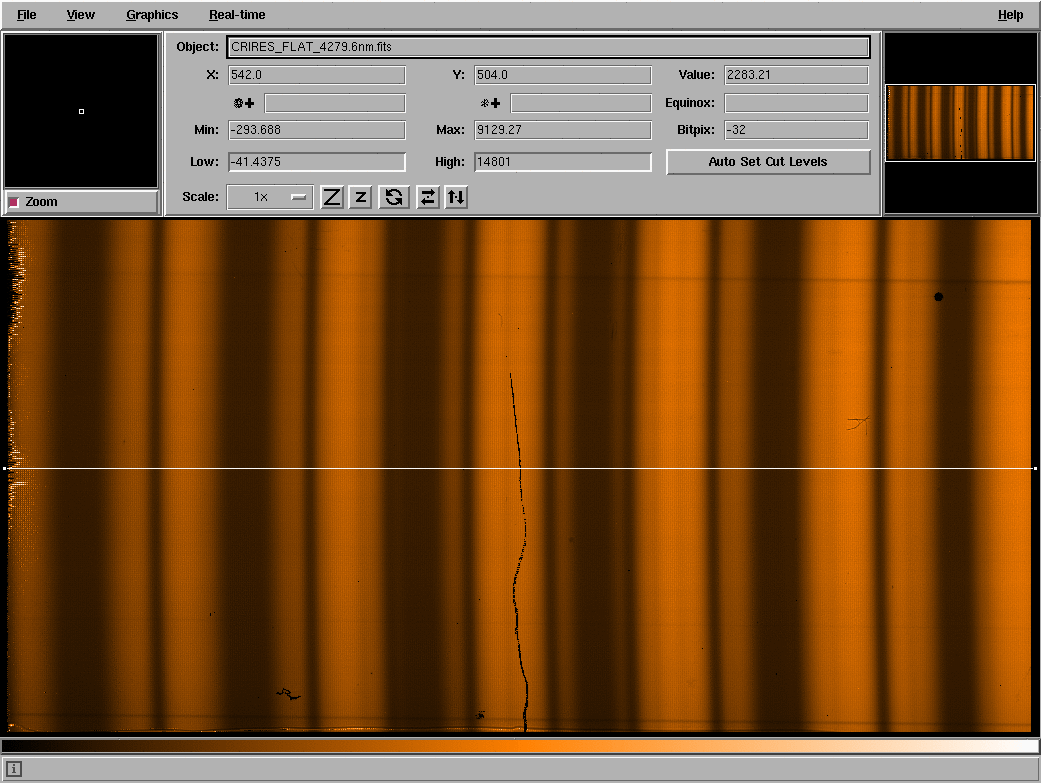Click the empty declination field
Image resolution: width=1041 pixels, height=783 pixels.
[581, 103]
